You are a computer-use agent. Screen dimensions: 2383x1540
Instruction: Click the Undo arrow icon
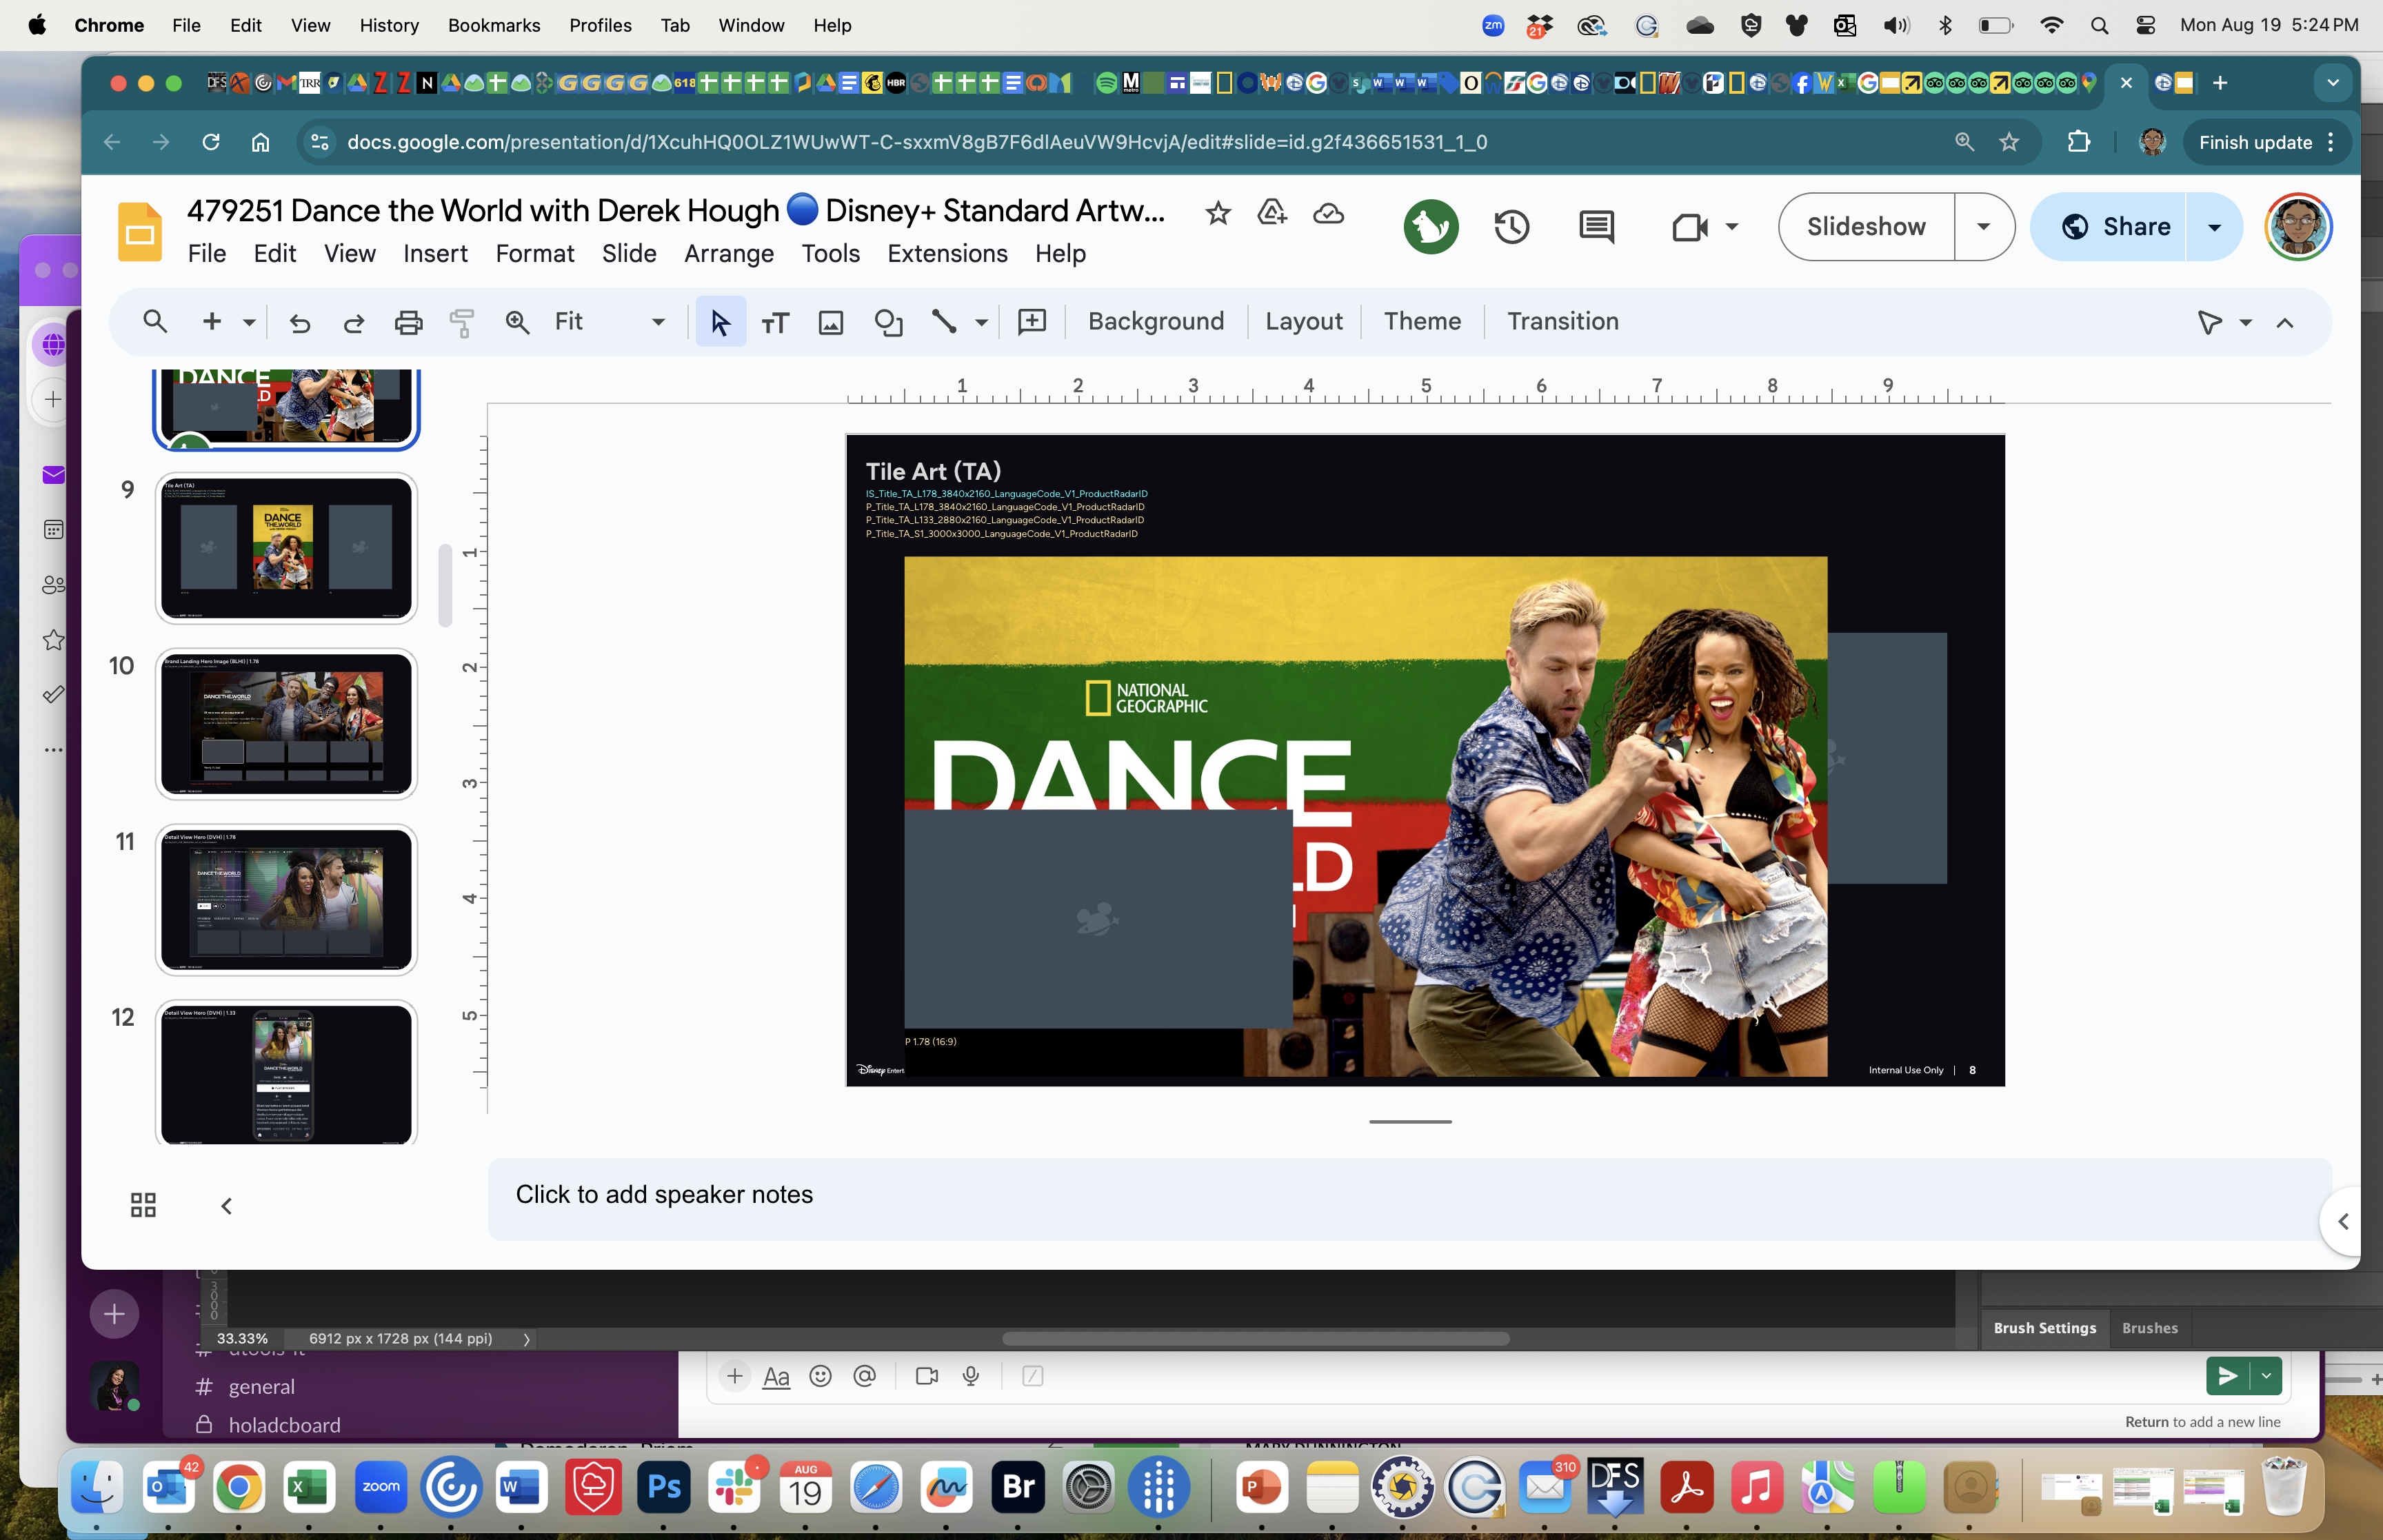(x=299, y=322)
